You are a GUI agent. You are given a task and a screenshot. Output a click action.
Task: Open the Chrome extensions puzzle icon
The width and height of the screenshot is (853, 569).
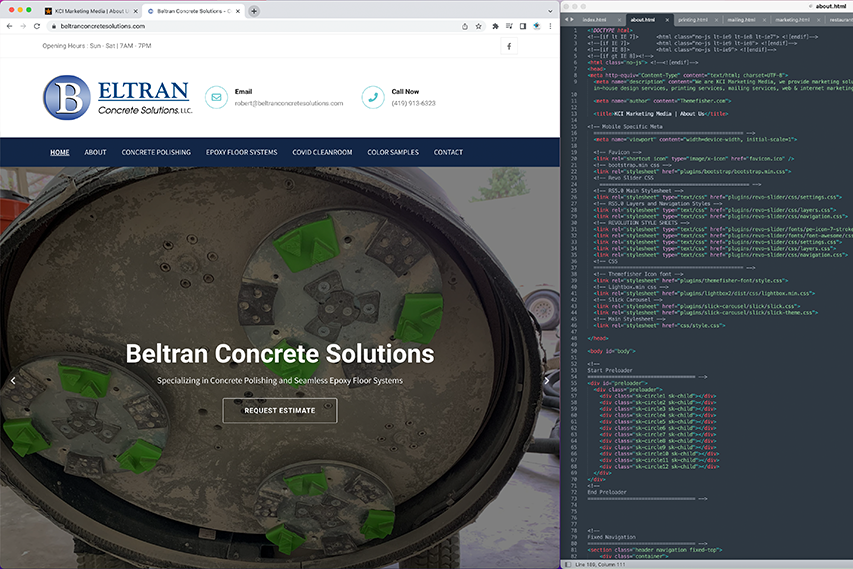495,26
